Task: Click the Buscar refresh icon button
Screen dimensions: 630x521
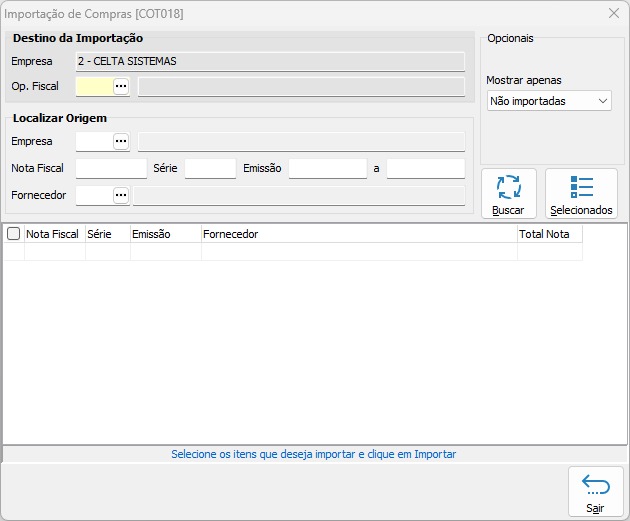Action: click(508, 193)
